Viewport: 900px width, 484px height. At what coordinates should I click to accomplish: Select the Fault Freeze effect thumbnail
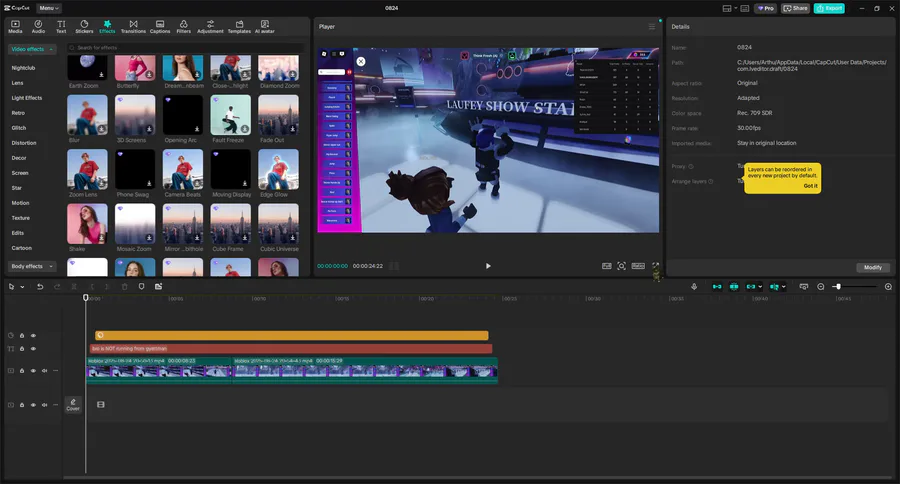tap(231, 115)
